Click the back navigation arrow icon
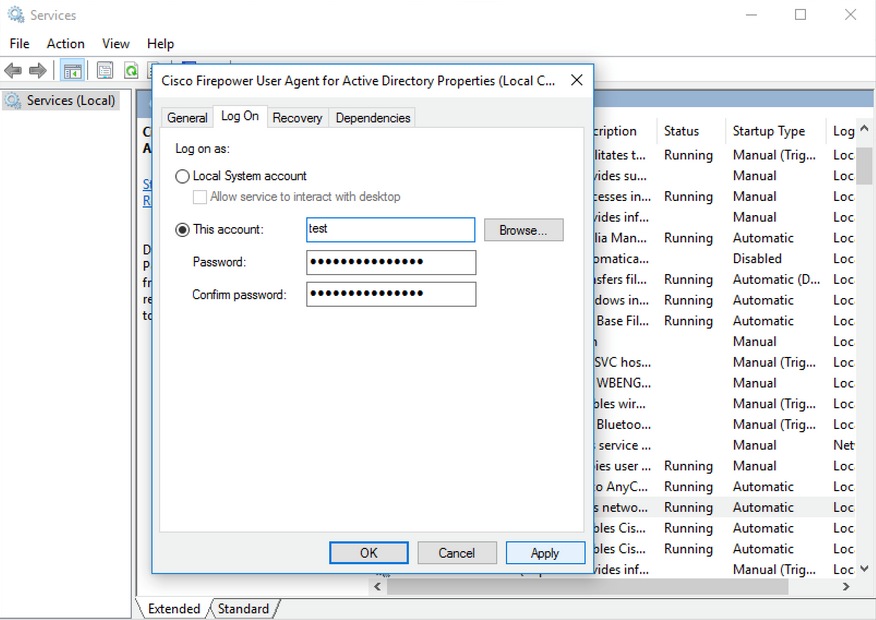 pos(13,70)
